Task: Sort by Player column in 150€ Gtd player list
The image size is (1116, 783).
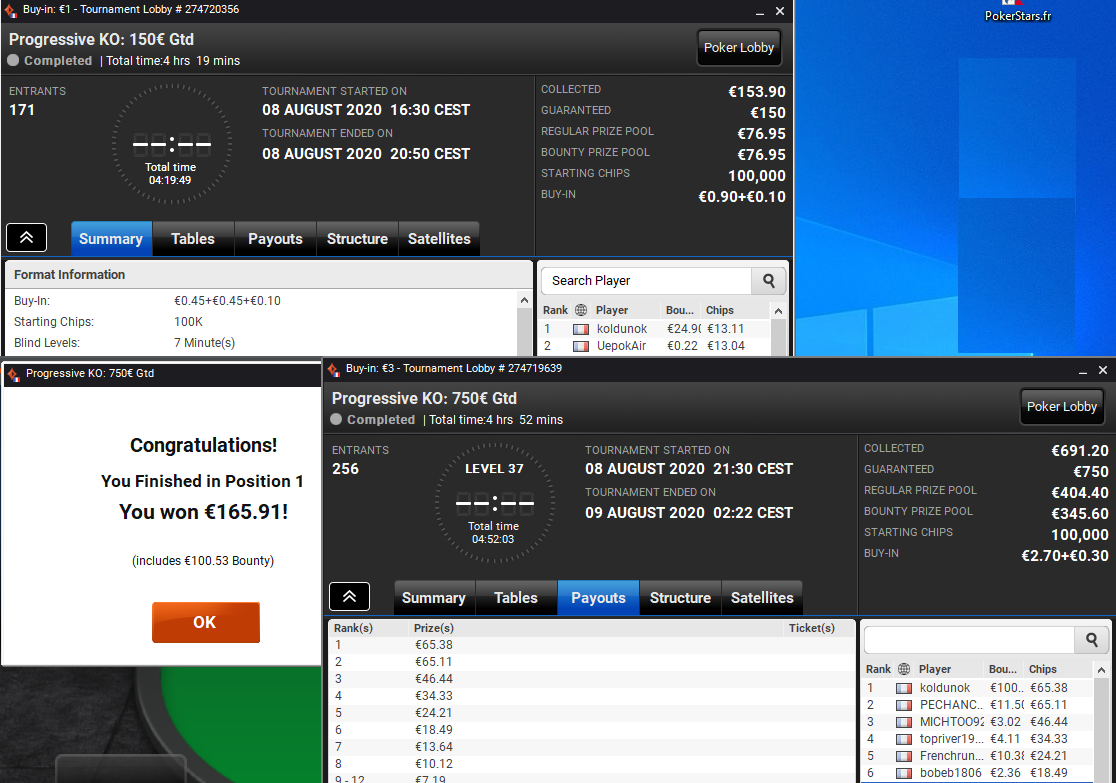Action: (612, 310)
